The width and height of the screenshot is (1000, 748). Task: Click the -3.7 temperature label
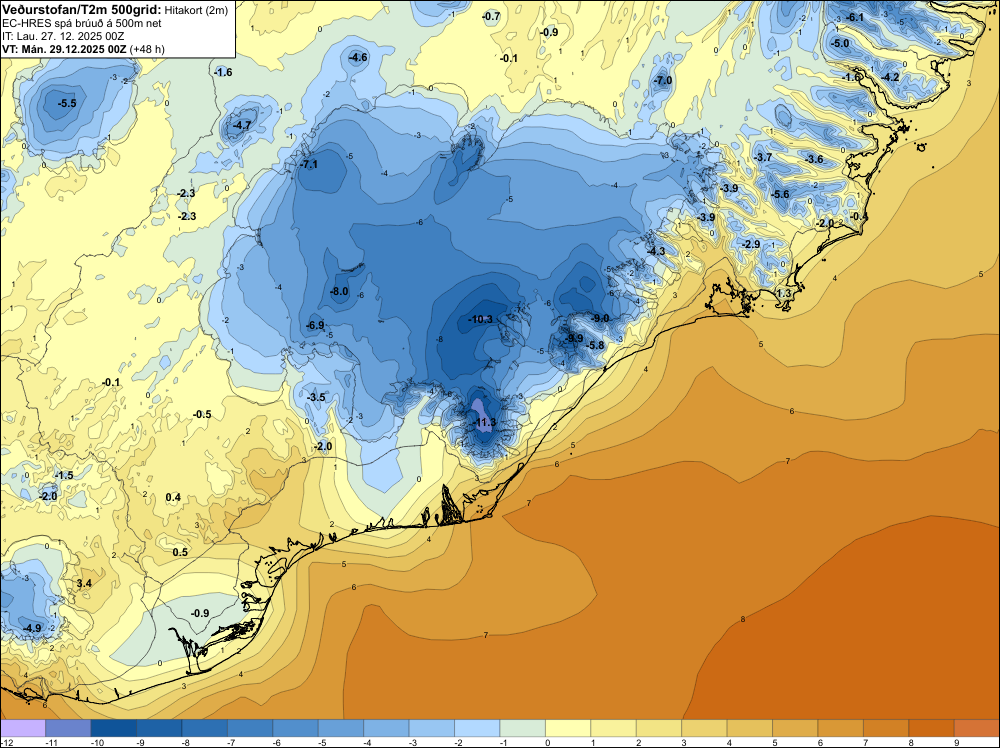click(x=763, y=157)
